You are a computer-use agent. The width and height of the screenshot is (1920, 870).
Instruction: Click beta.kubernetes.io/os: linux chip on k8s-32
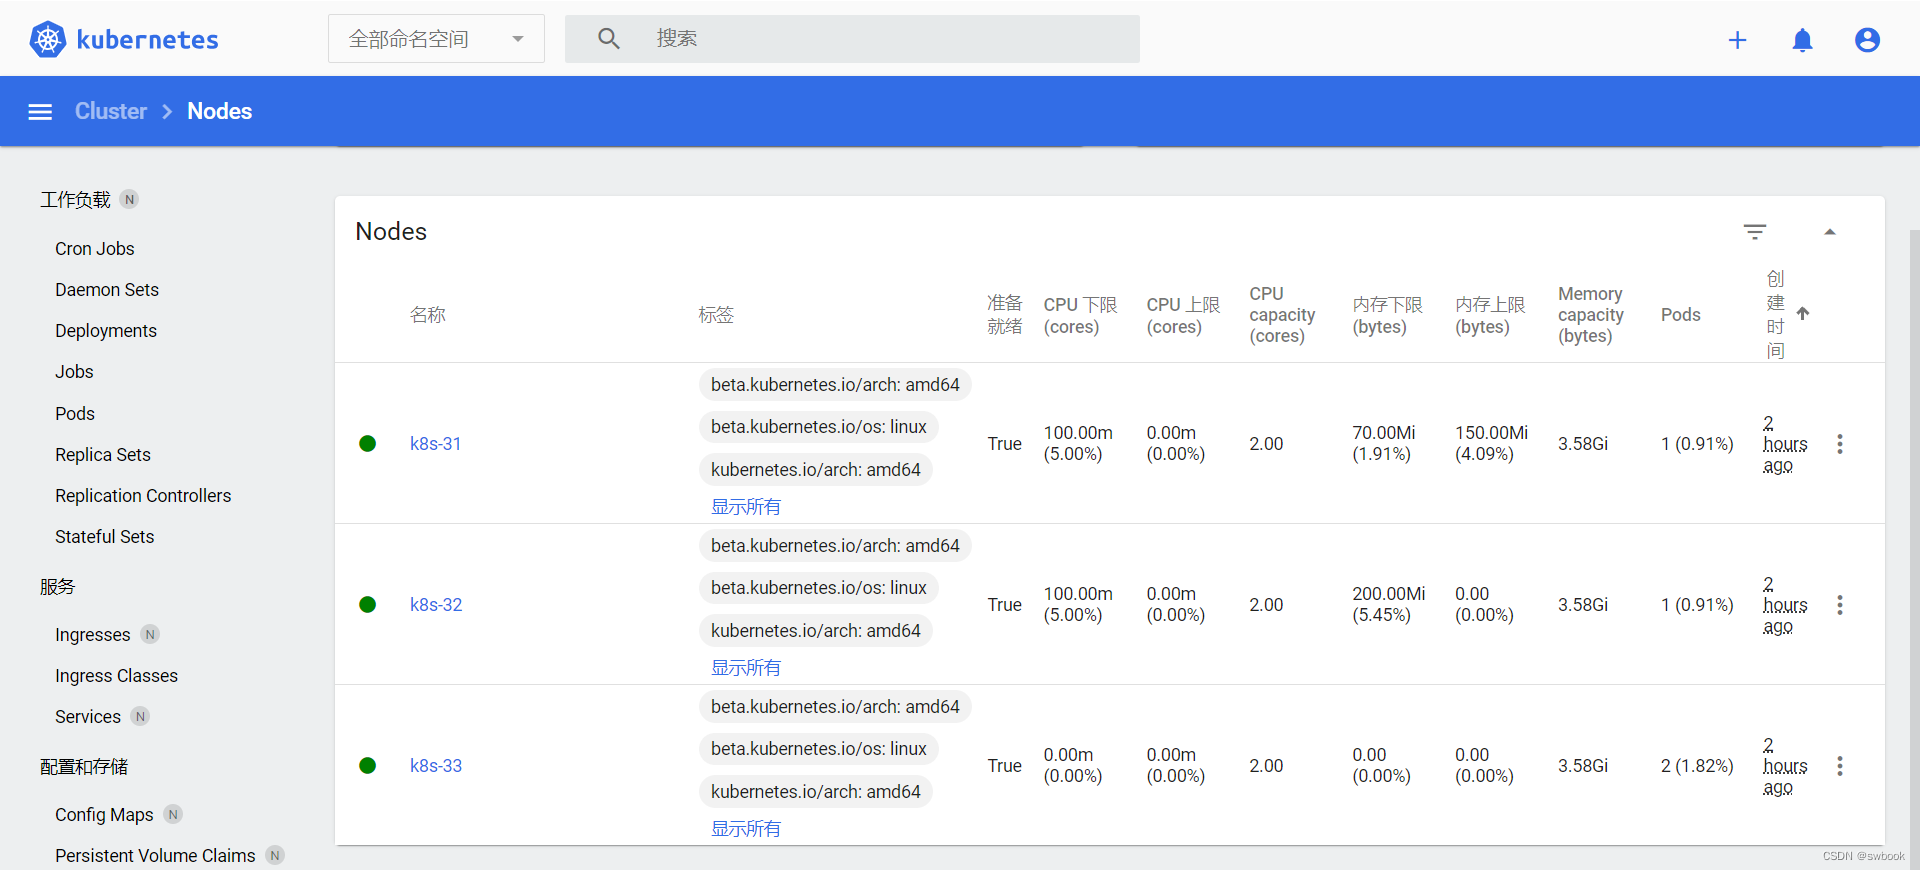(x=818, y=588)
